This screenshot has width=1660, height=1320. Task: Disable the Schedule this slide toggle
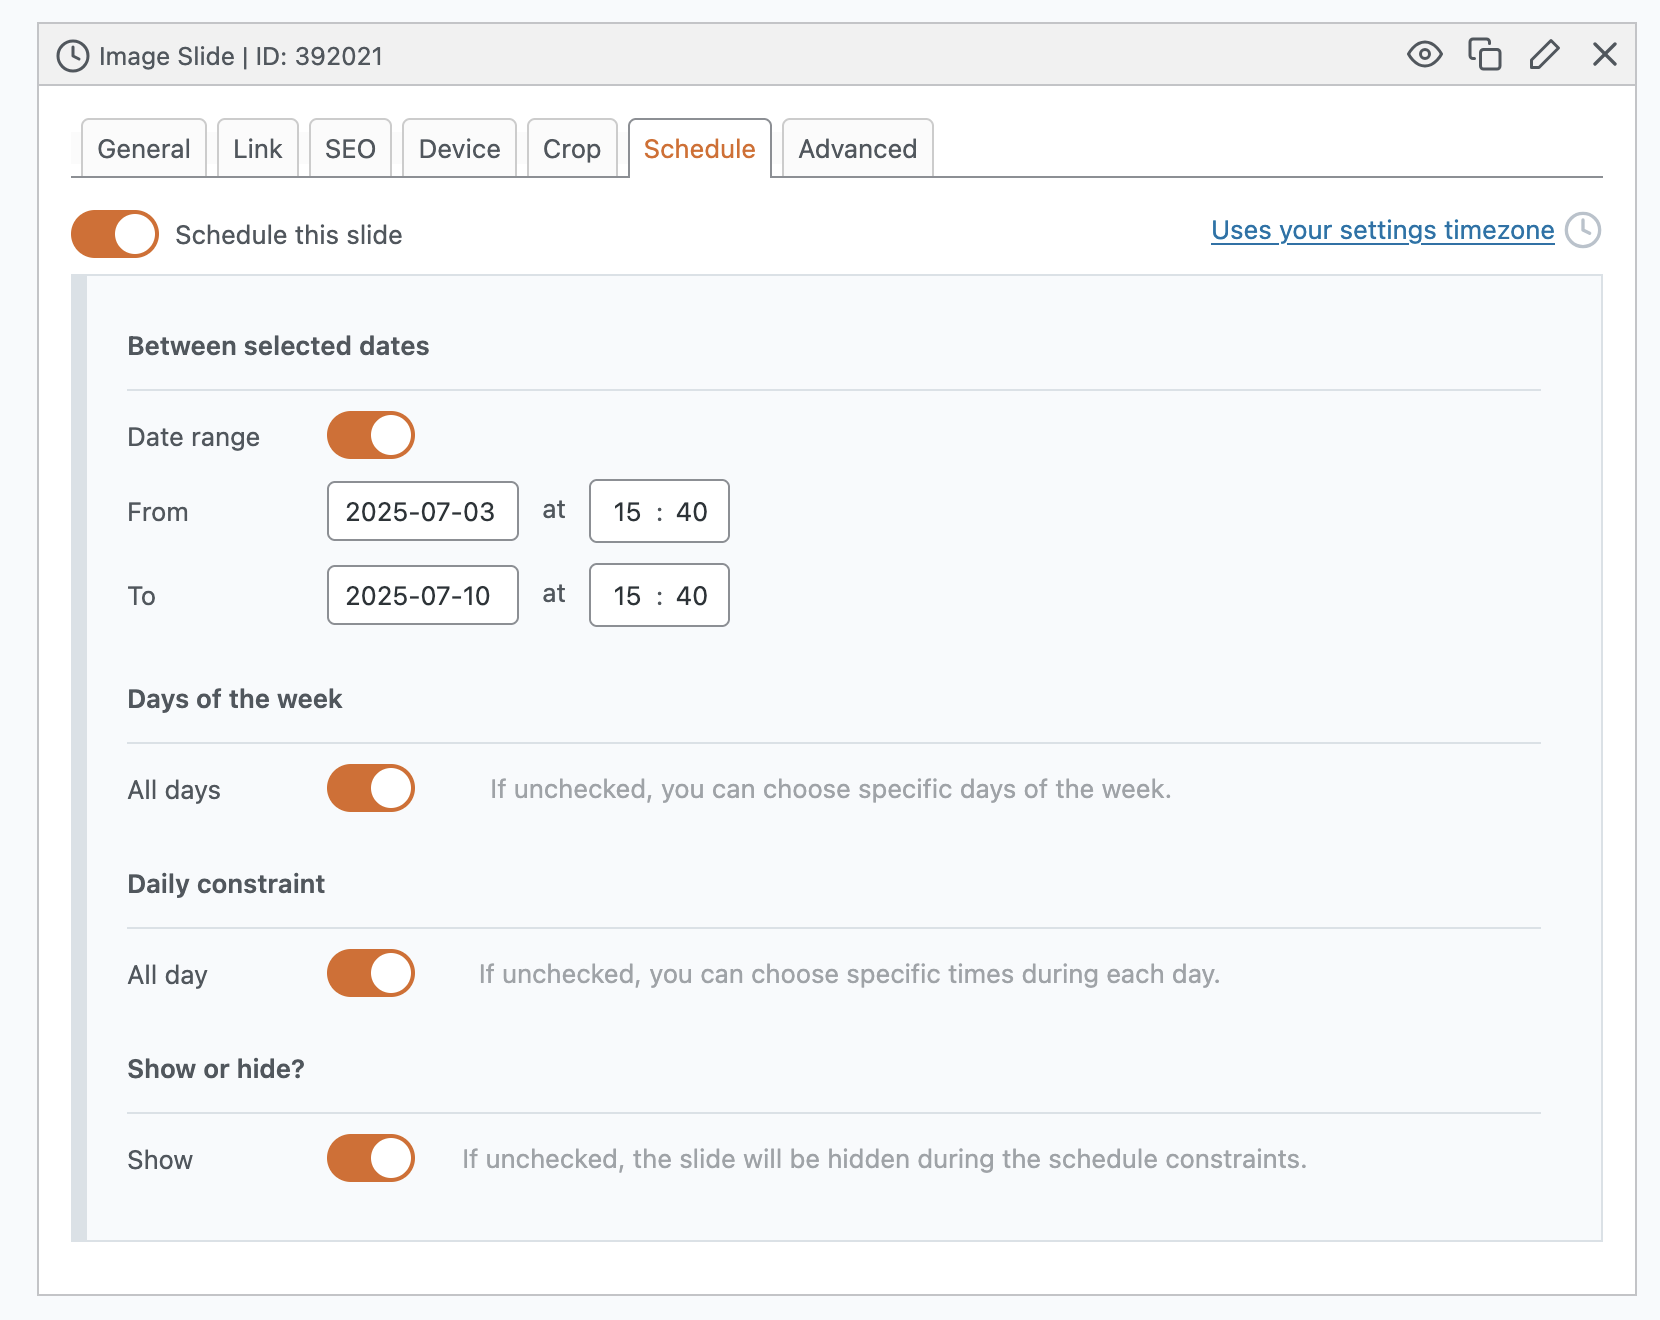pyautogui.click(x=115, y=234)
